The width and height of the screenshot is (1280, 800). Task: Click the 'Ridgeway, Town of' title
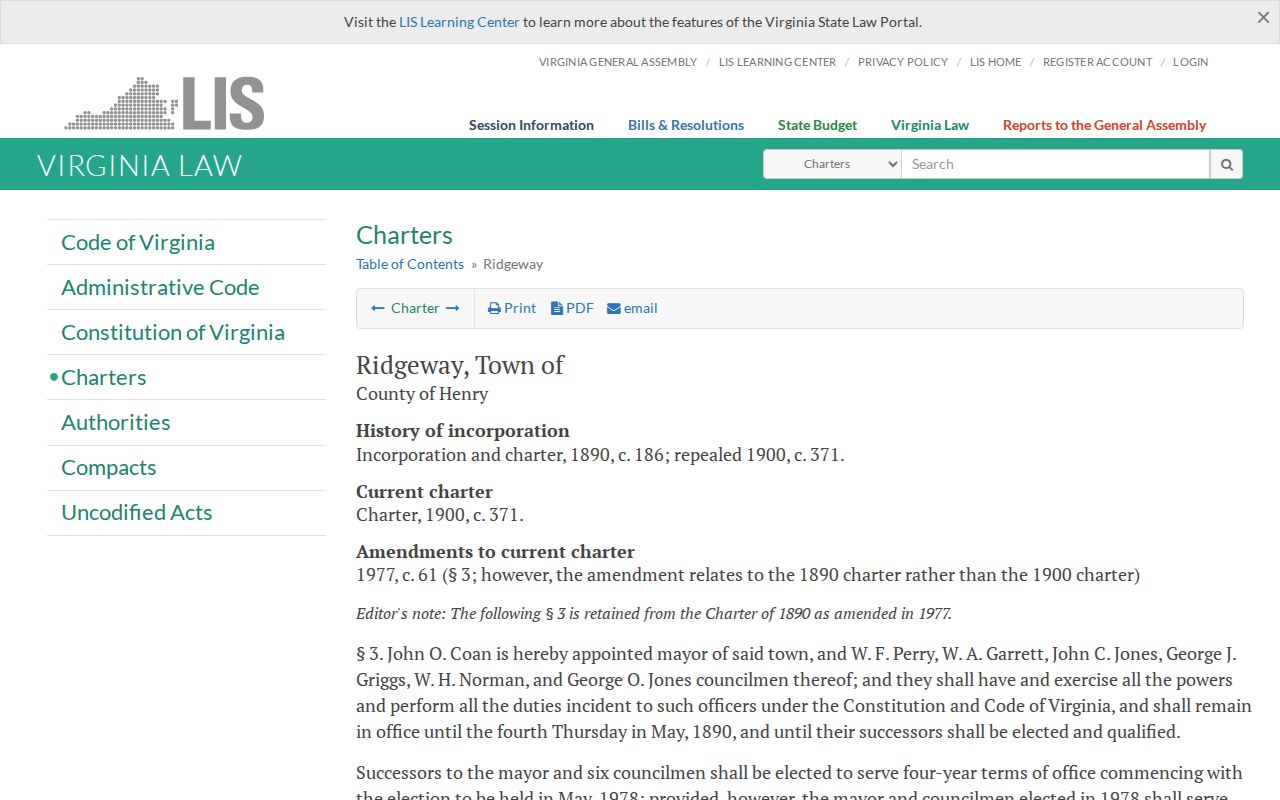coord(460,365)
